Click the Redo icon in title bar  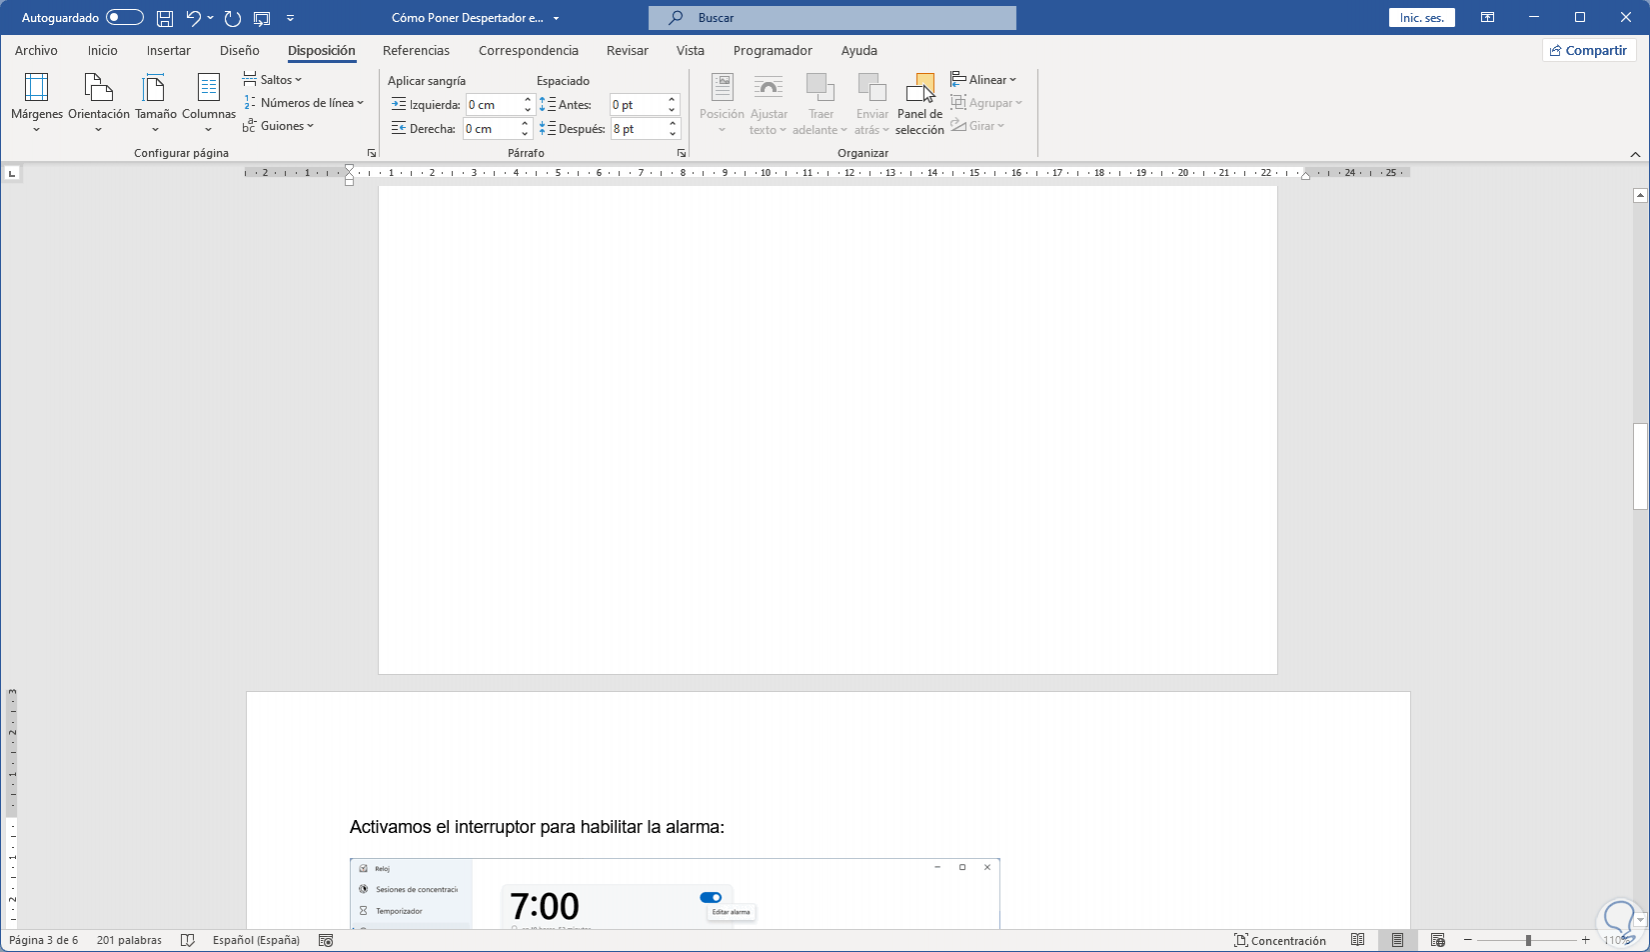tap(233, 18)
